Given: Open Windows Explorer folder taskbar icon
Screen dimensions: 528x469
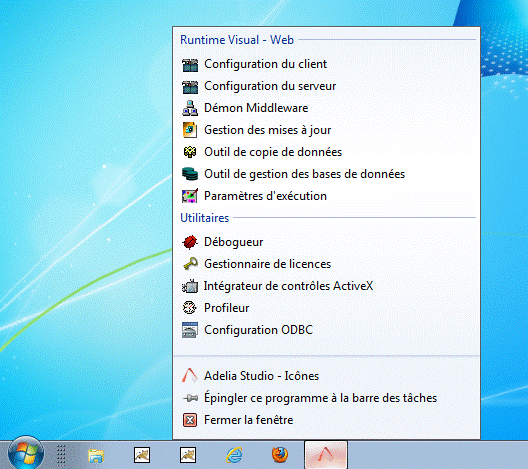Looking at the screenshot, I should (96, 456).
